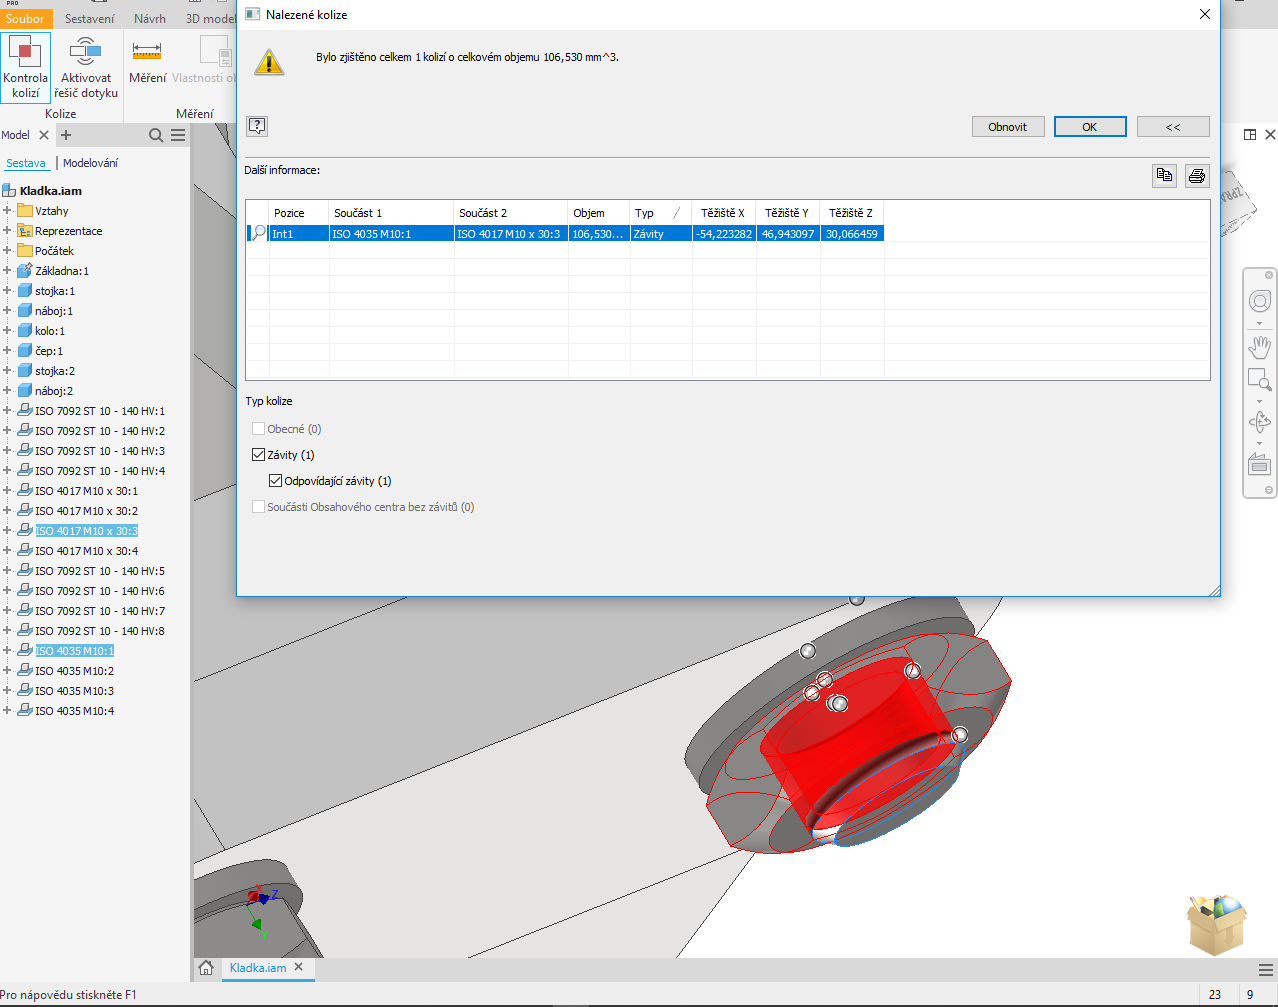Sort by the Pozice column header
The image size is (1278, 1007).
click(x=299, y=213)
